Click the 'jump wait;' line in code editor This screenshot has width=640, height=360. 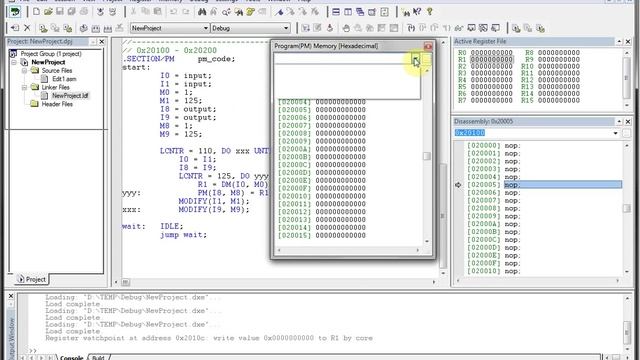click(183, 235)
